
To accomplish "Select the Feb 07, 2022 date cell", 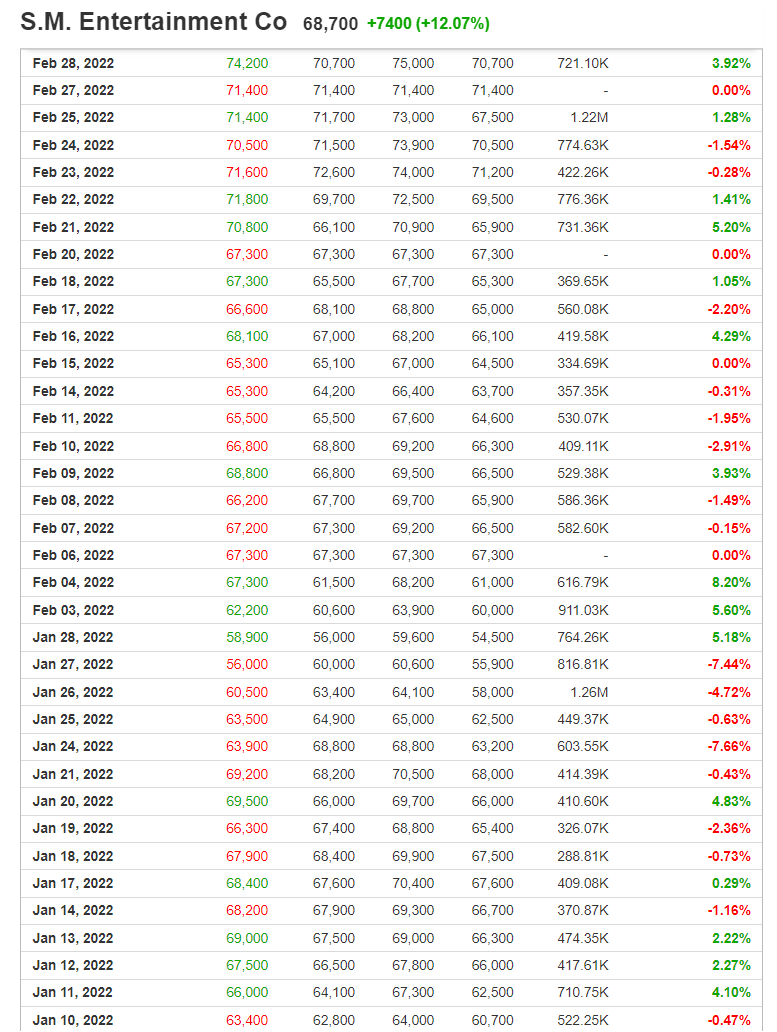I will 73,528.
